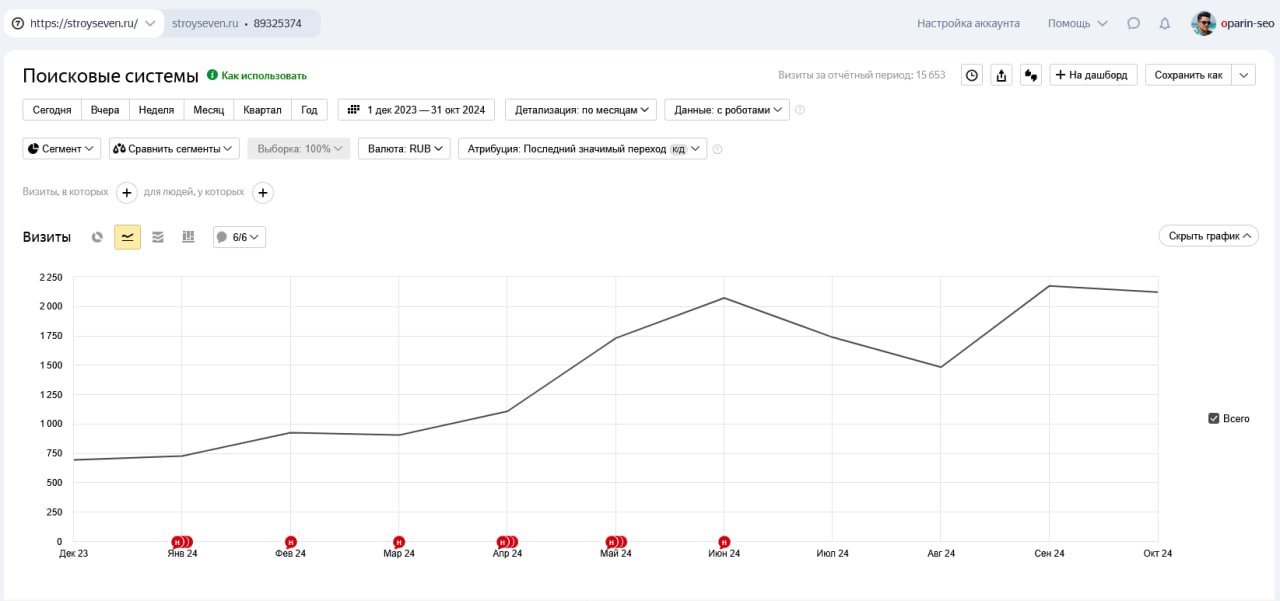Switch to pie chart view icon
Screen dimensions: 1280x601
[x=97, y=237]
